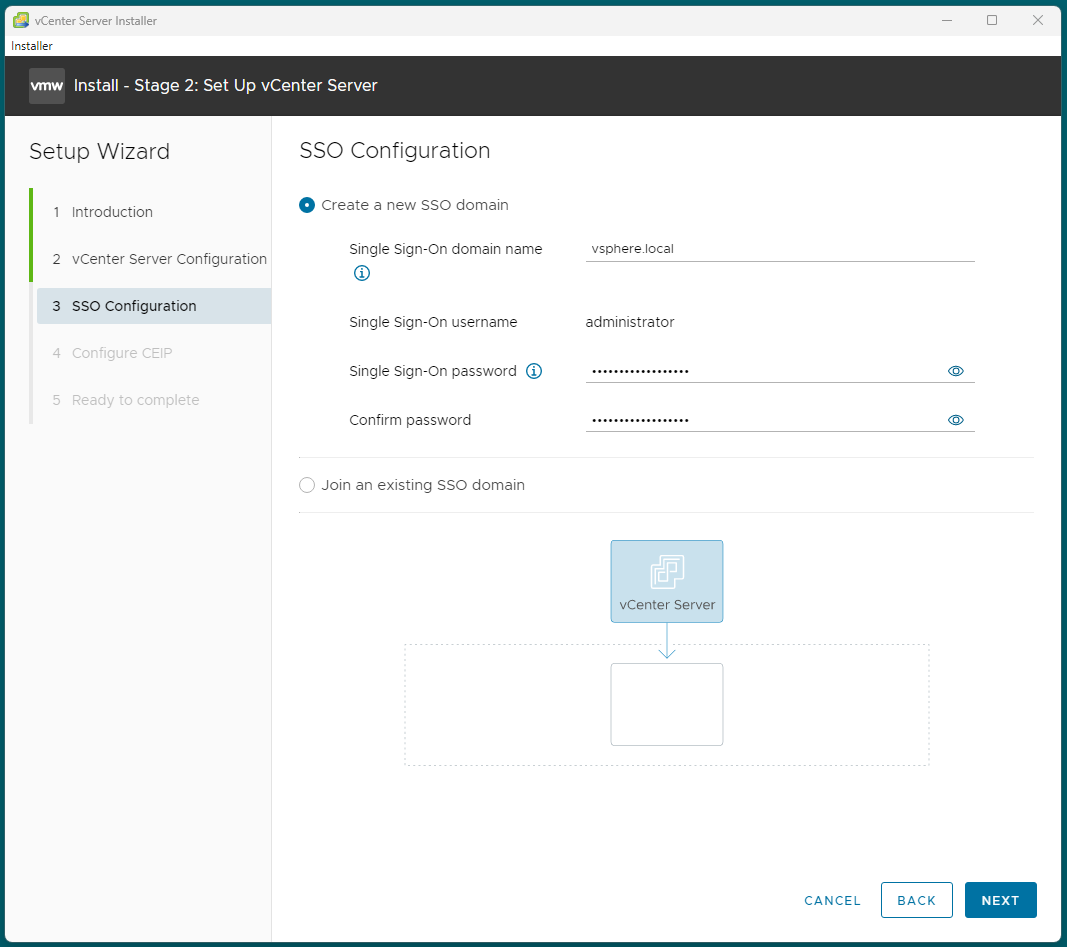Click the Single Sign-On username label
Screen dimensions: 1067x947
pos(433,322)
